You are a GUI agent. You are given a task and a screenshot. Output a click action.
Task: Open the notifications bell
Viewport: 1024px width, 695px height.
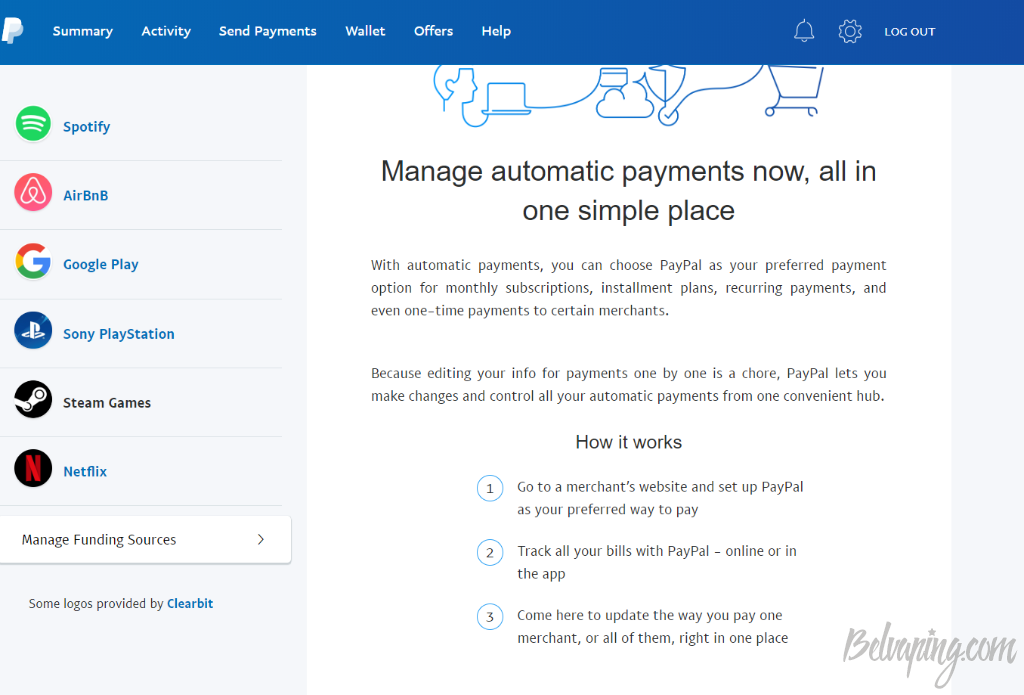[x=804, y=31]
